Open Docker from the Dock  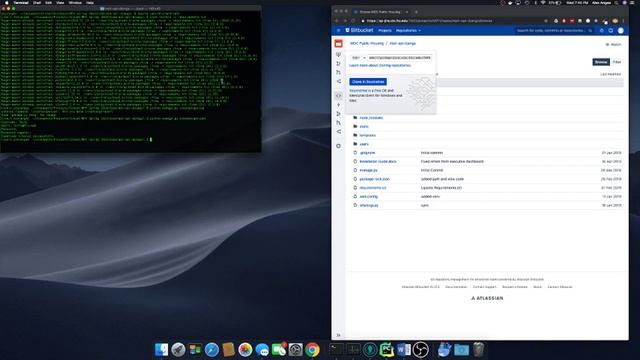coord(444,350)
